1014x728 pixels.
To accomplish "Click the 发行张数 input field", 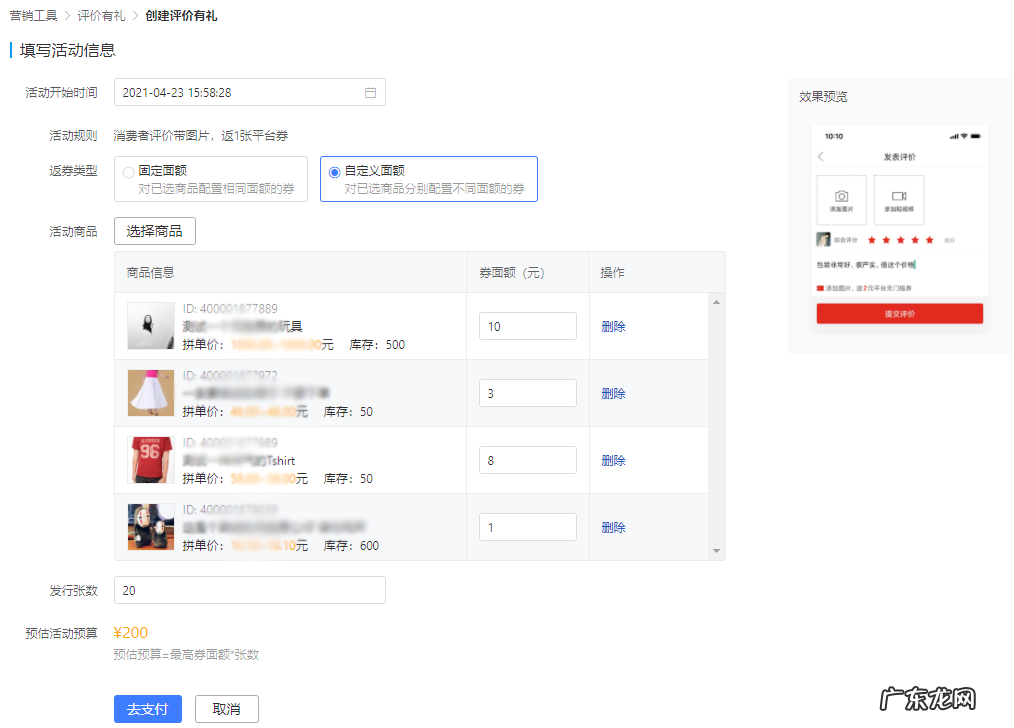I will click(x=250, y=590).
